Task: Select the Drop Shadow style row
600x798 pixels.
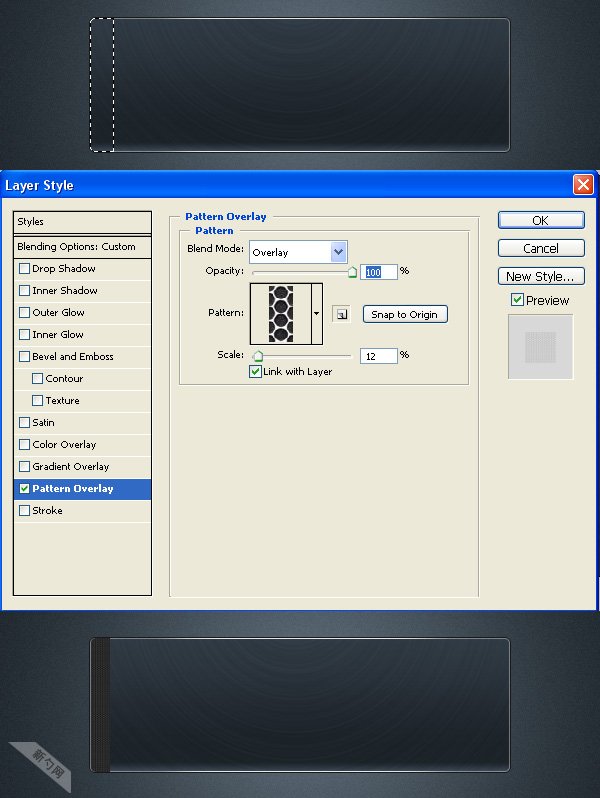Action: pos(82,269)
